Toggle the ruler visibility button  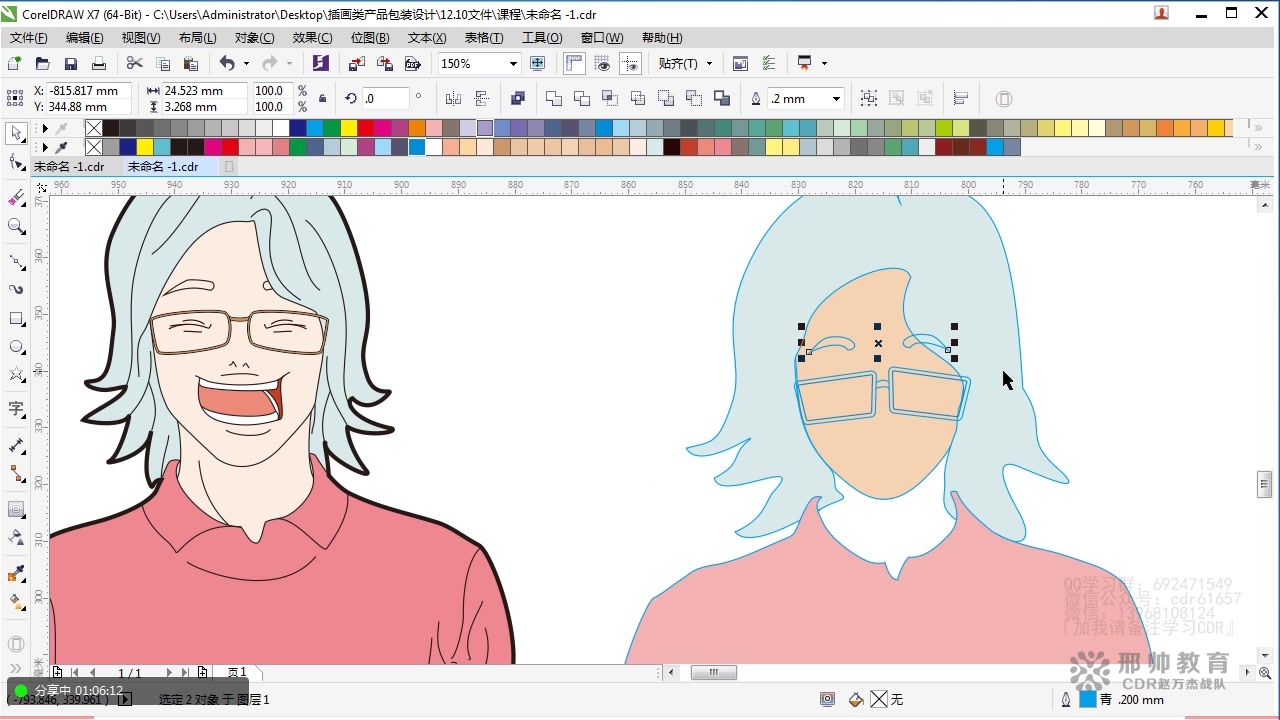[573, 63]
